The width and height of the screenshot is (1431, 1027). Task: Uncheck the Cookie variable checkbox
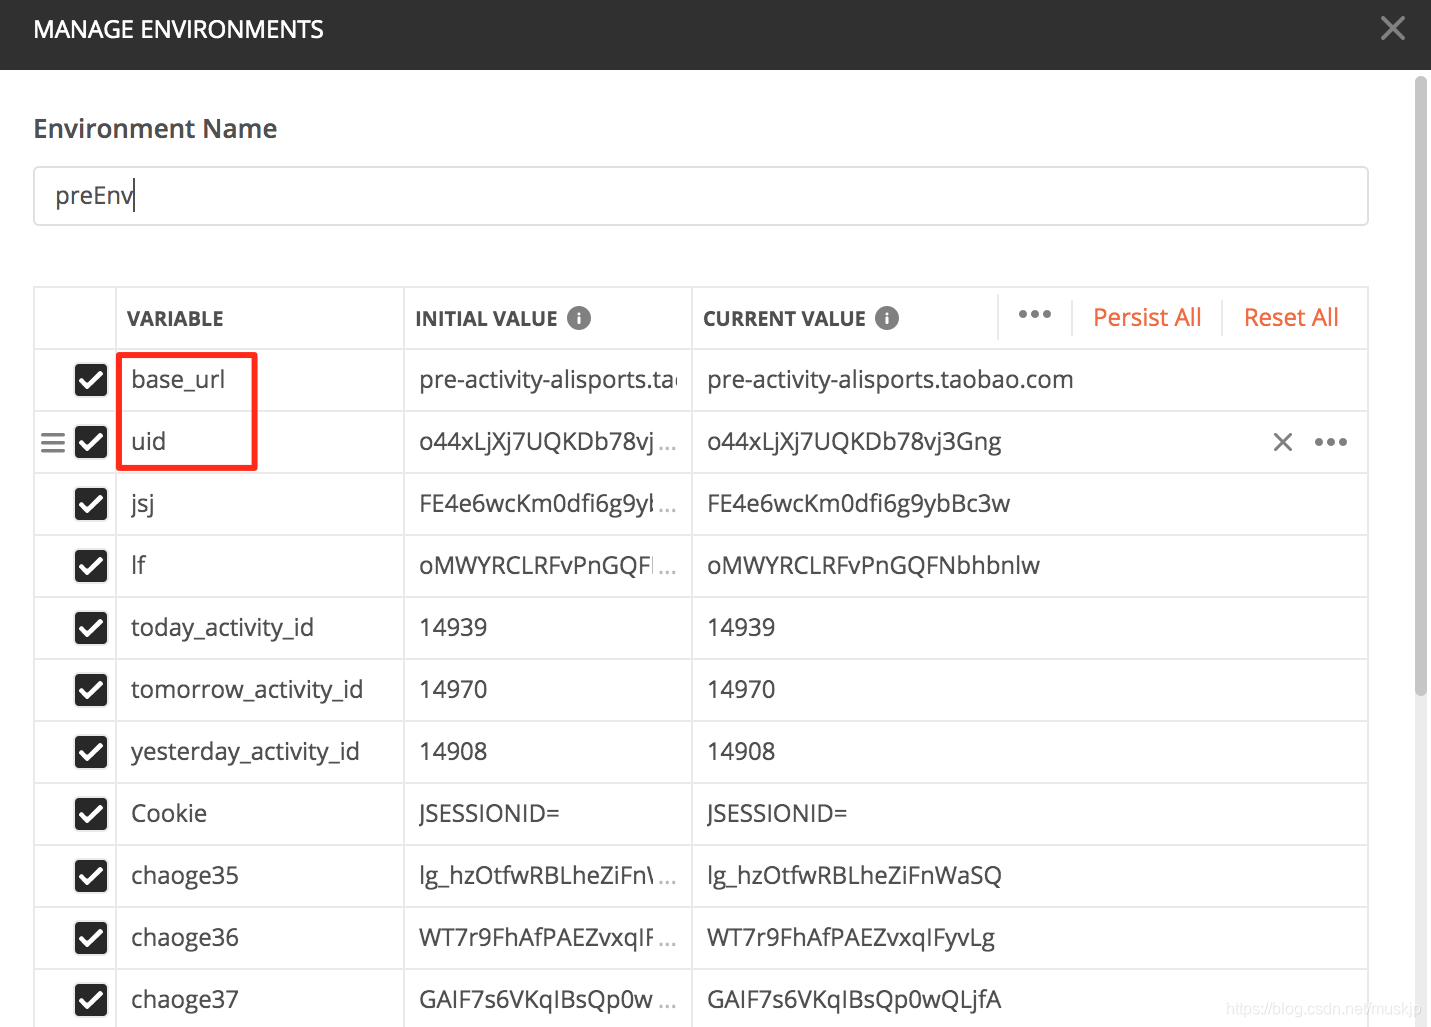coord(91,814)
